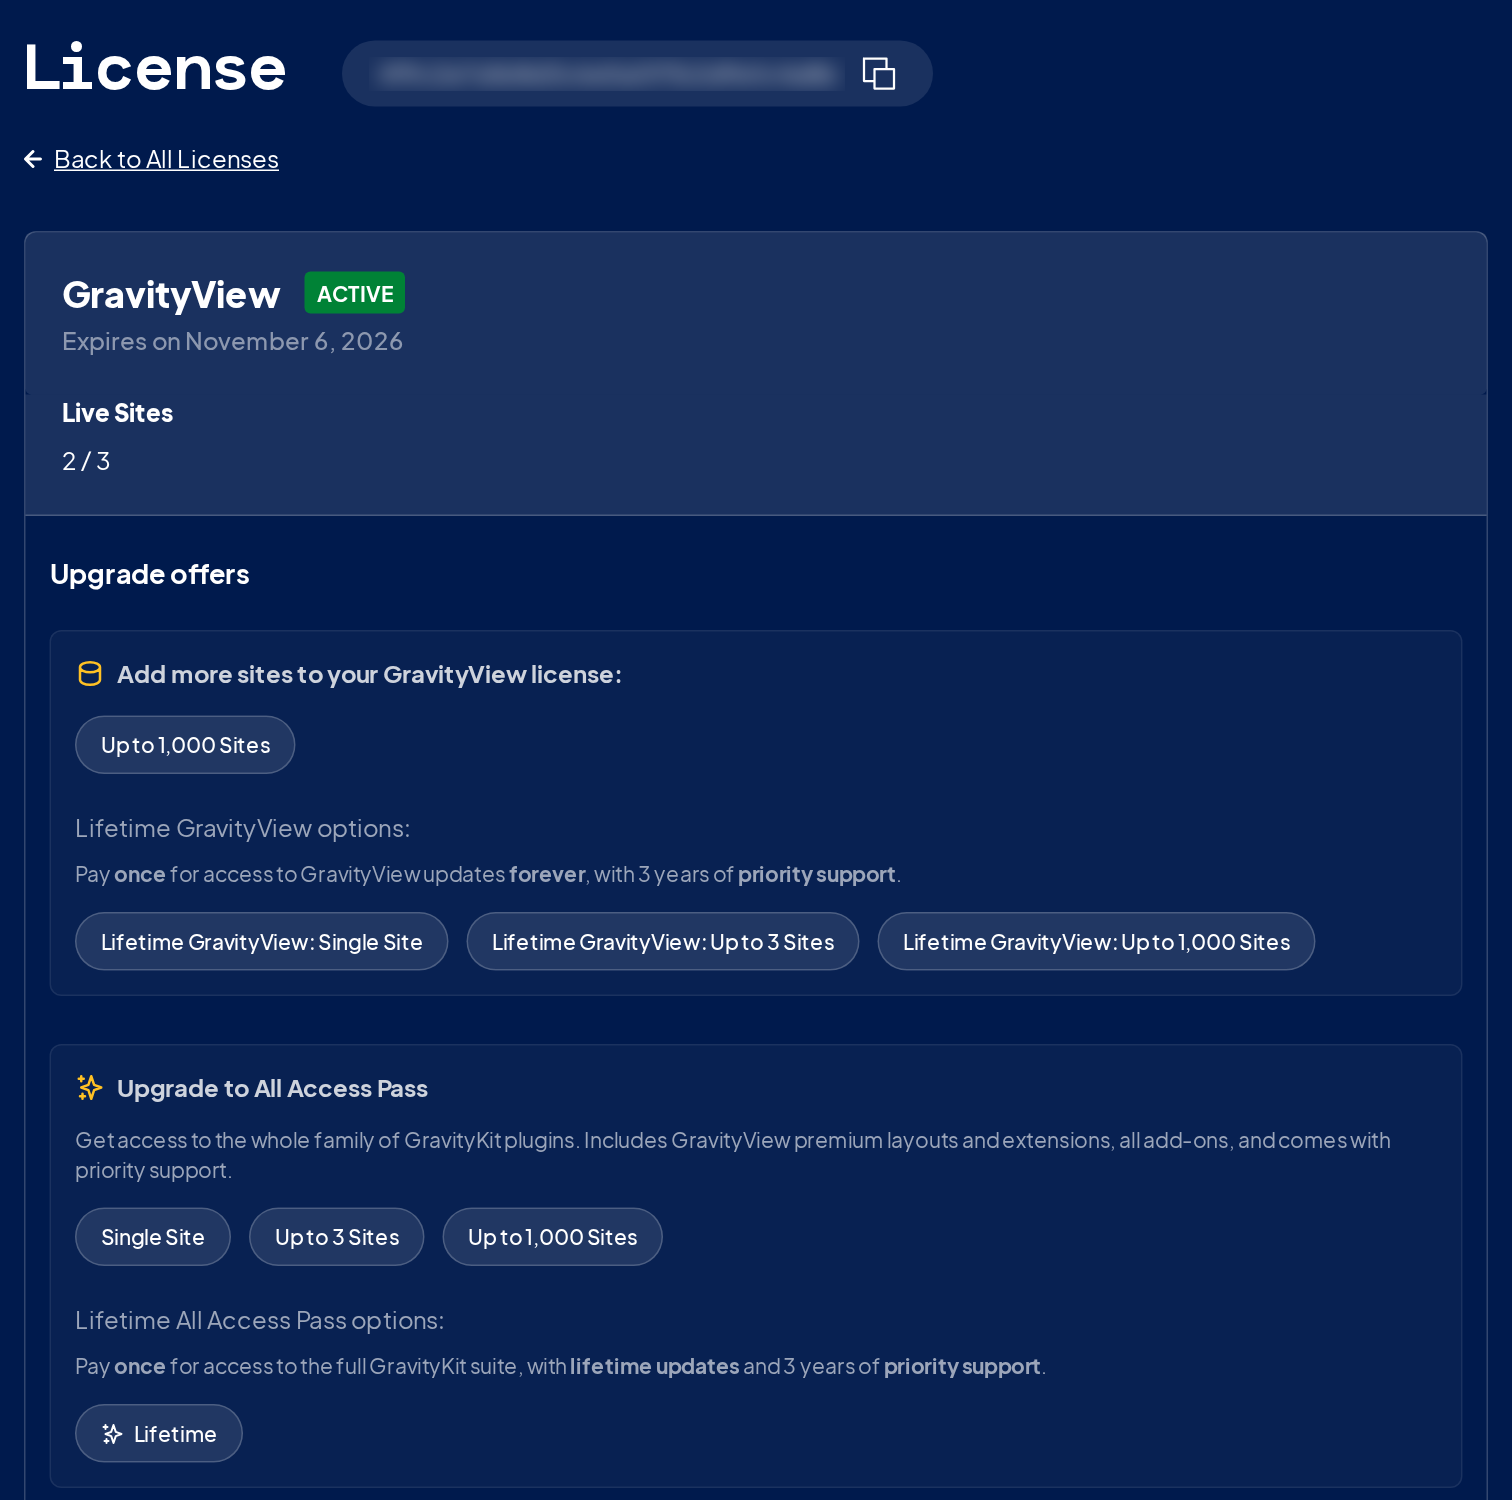
Task: Click the Upgrade offers heading
Action: (150, 574)
